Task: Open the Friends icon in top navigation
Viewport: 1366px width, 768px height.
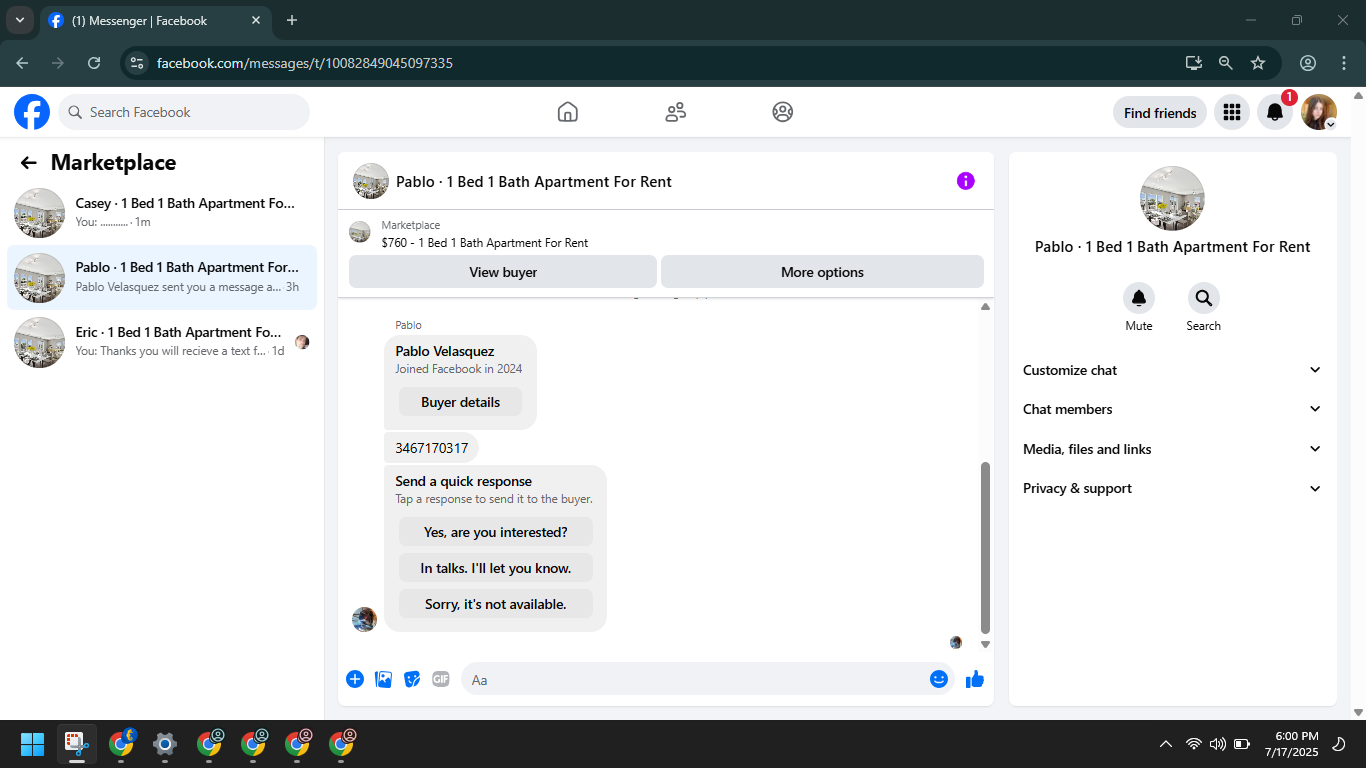Action: [676, 112]
